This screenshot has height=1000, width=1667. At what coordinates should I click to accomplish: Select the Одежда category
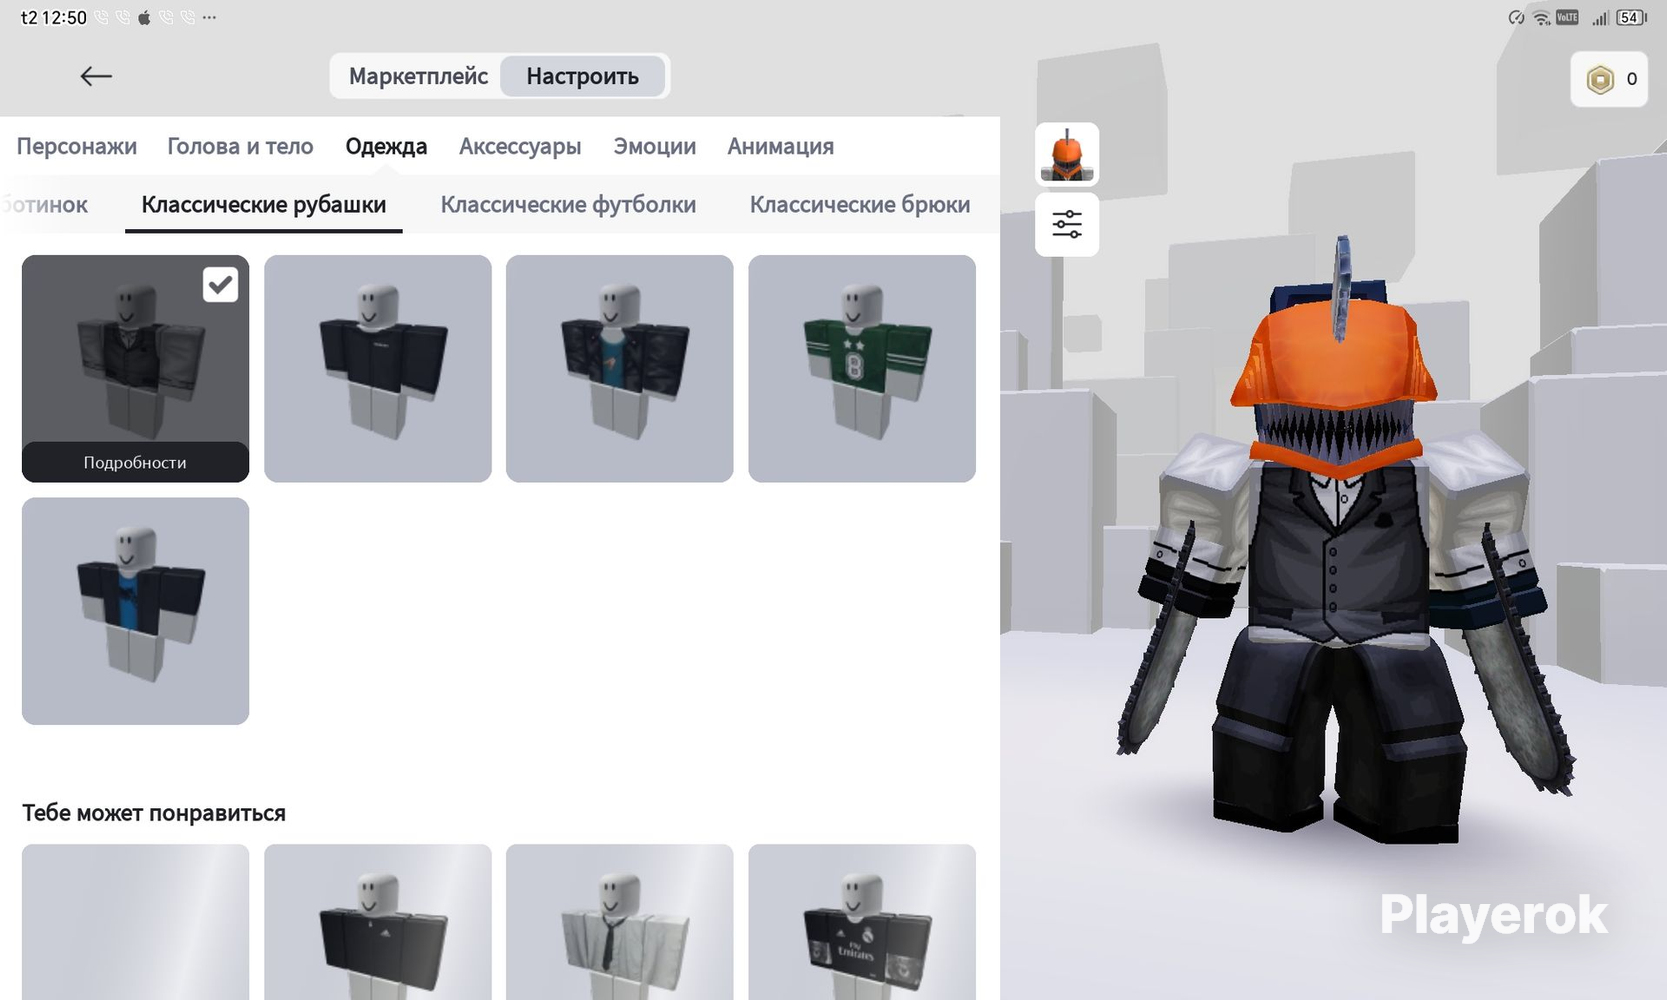pos(386,146)
